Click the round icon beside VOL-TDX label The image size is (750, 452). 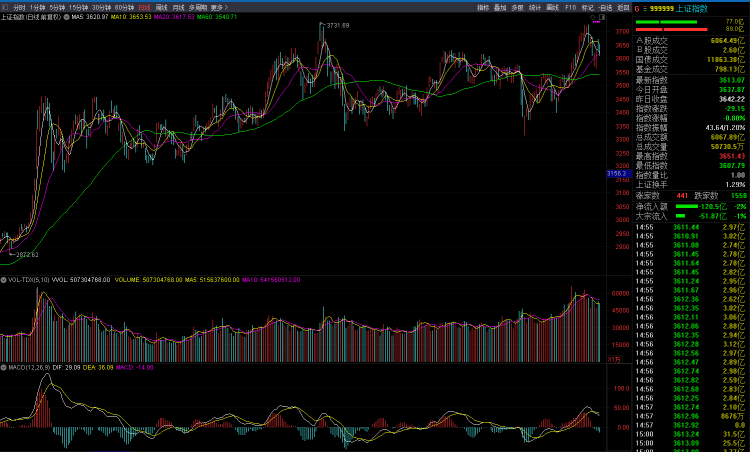pos(3,280)
